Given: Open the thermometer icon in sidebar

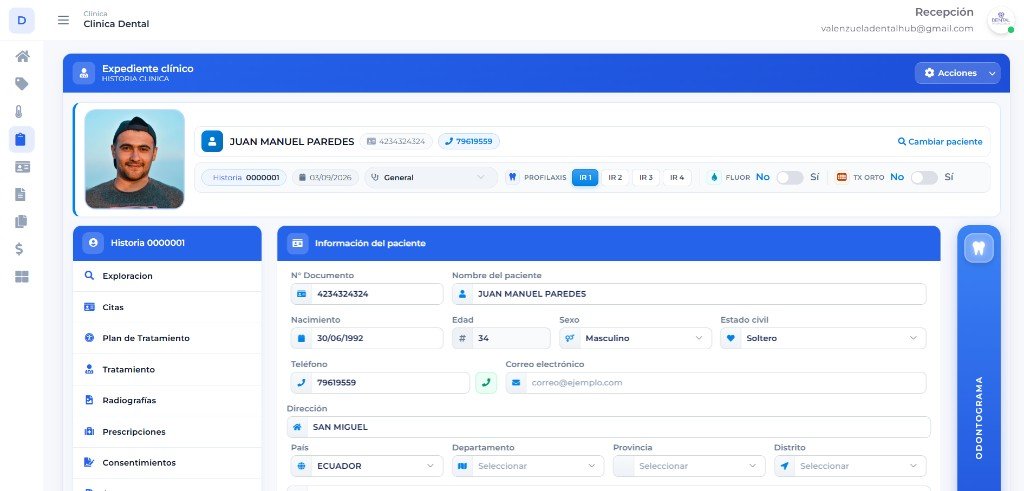Looking at the screenshot, I should click(20, 112).
